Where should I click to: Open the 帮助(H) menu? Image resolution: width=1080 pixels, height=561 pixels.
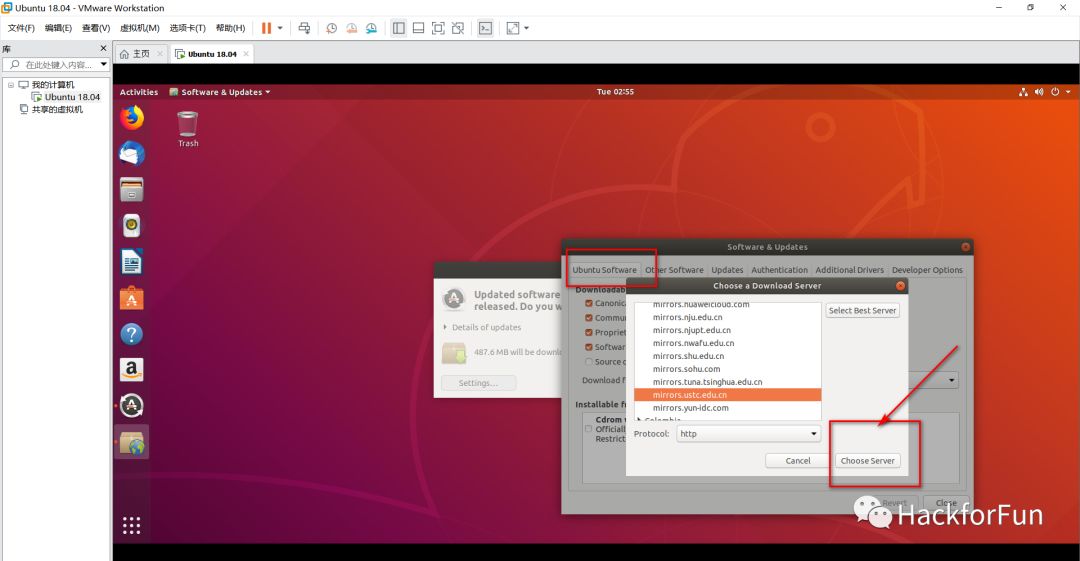click(230, 28)
